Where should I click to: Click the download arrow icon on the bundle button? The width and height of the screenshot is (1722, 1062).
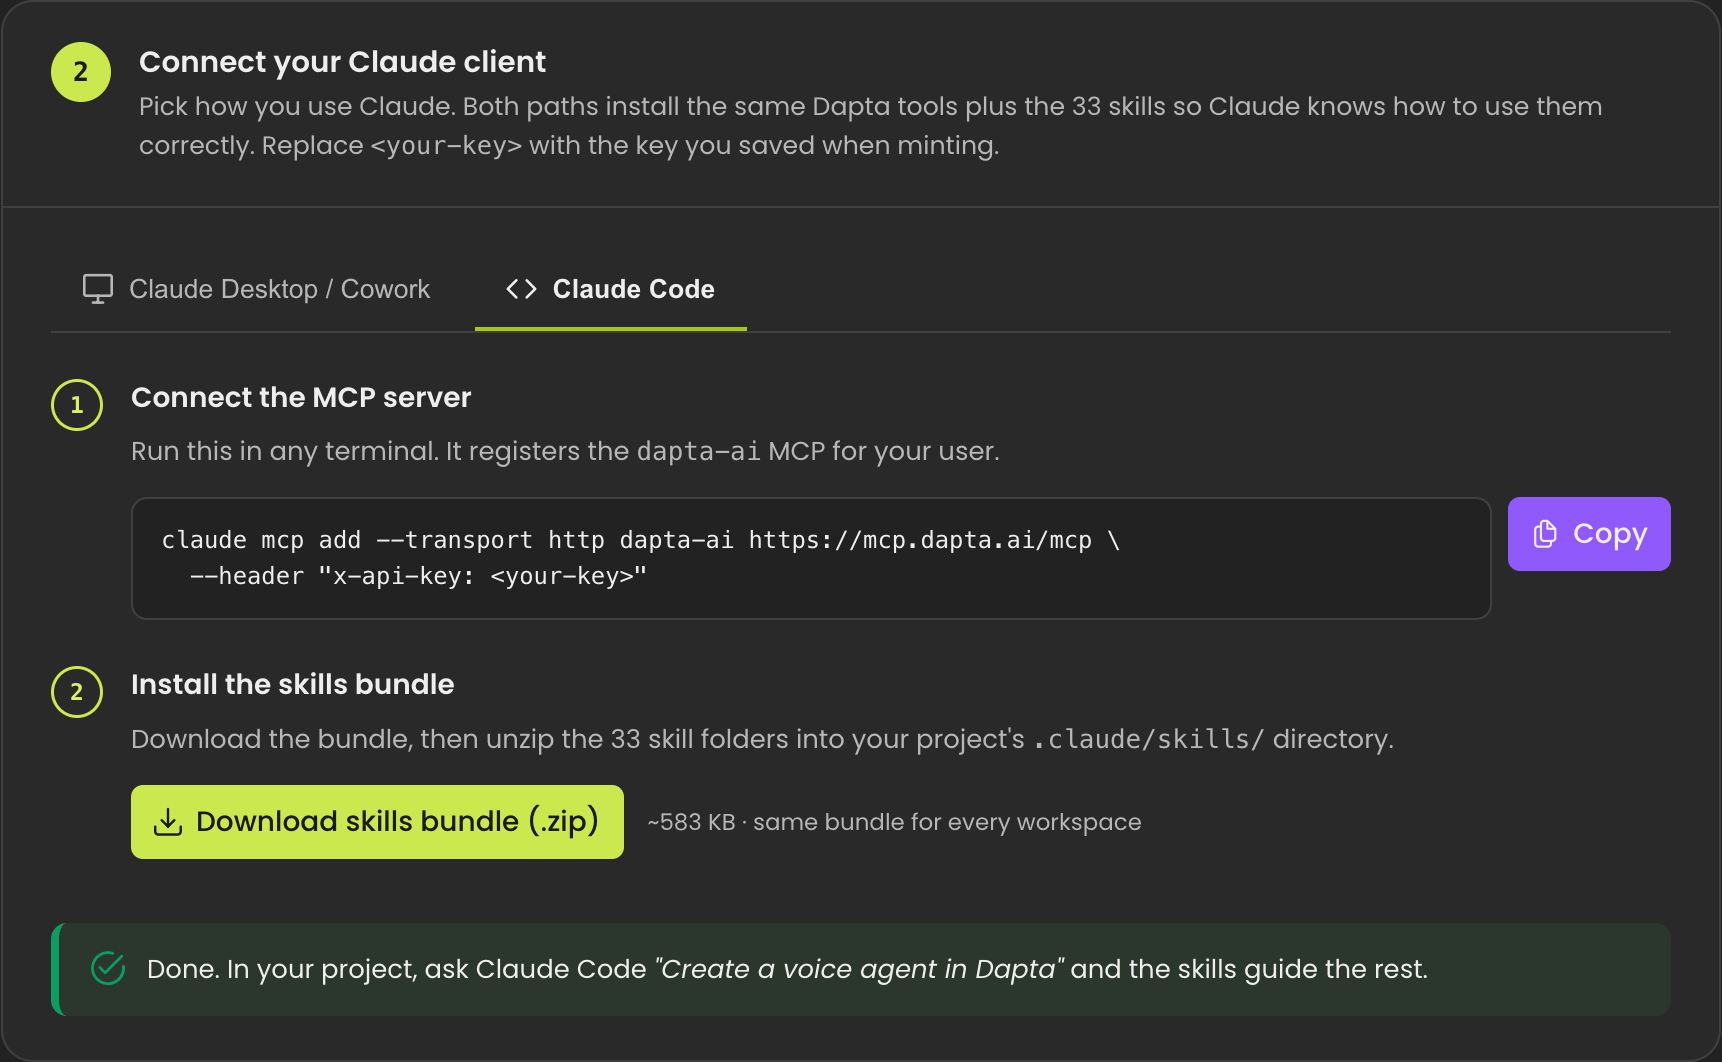[168, 822]
